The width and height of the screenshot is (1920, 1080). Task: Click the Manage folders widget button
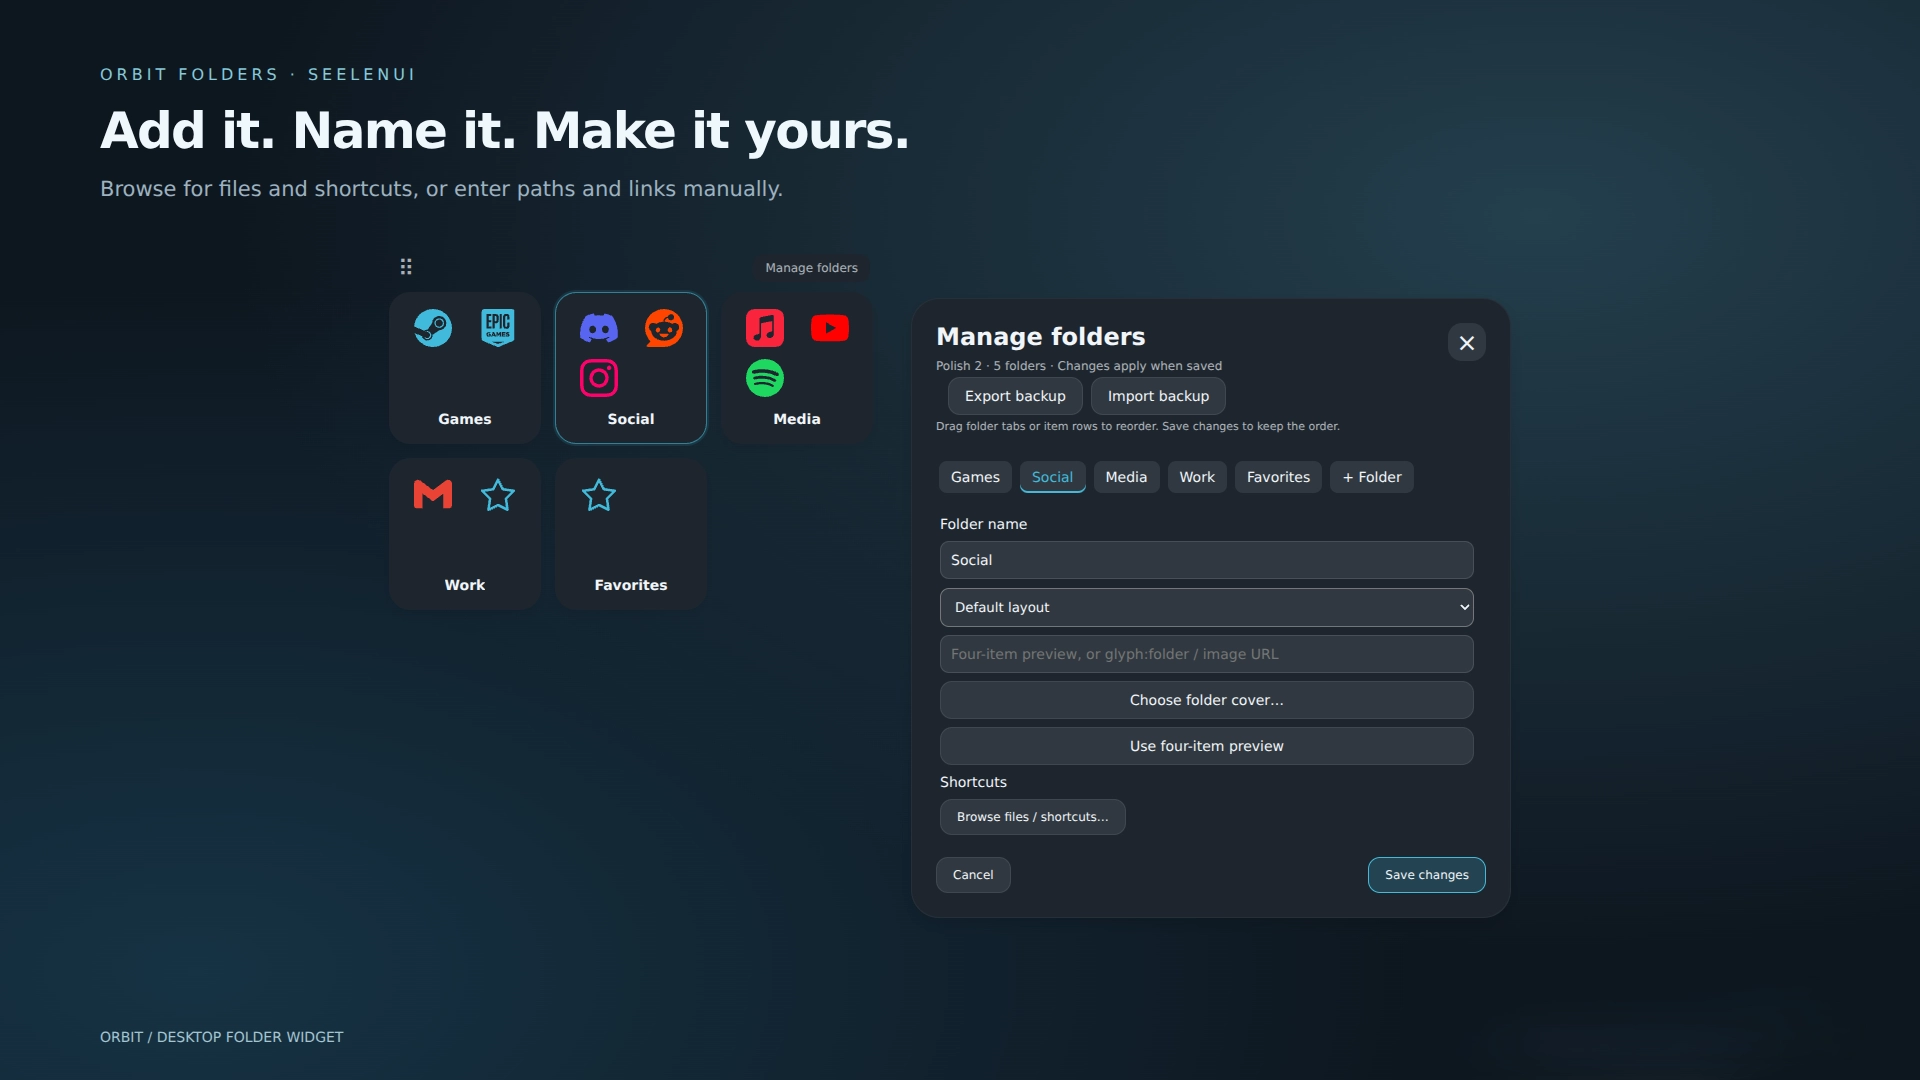coord(812,268)
